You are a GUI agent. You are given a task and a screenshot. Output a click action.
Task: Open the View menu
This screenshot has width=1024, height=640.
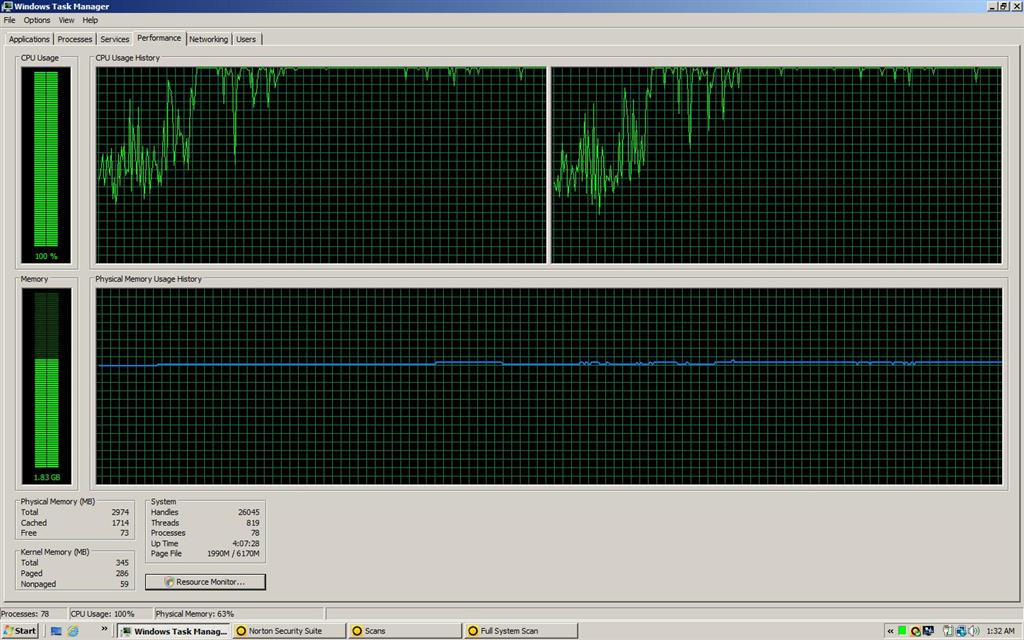pyautogui.click(x=66, y=20)
